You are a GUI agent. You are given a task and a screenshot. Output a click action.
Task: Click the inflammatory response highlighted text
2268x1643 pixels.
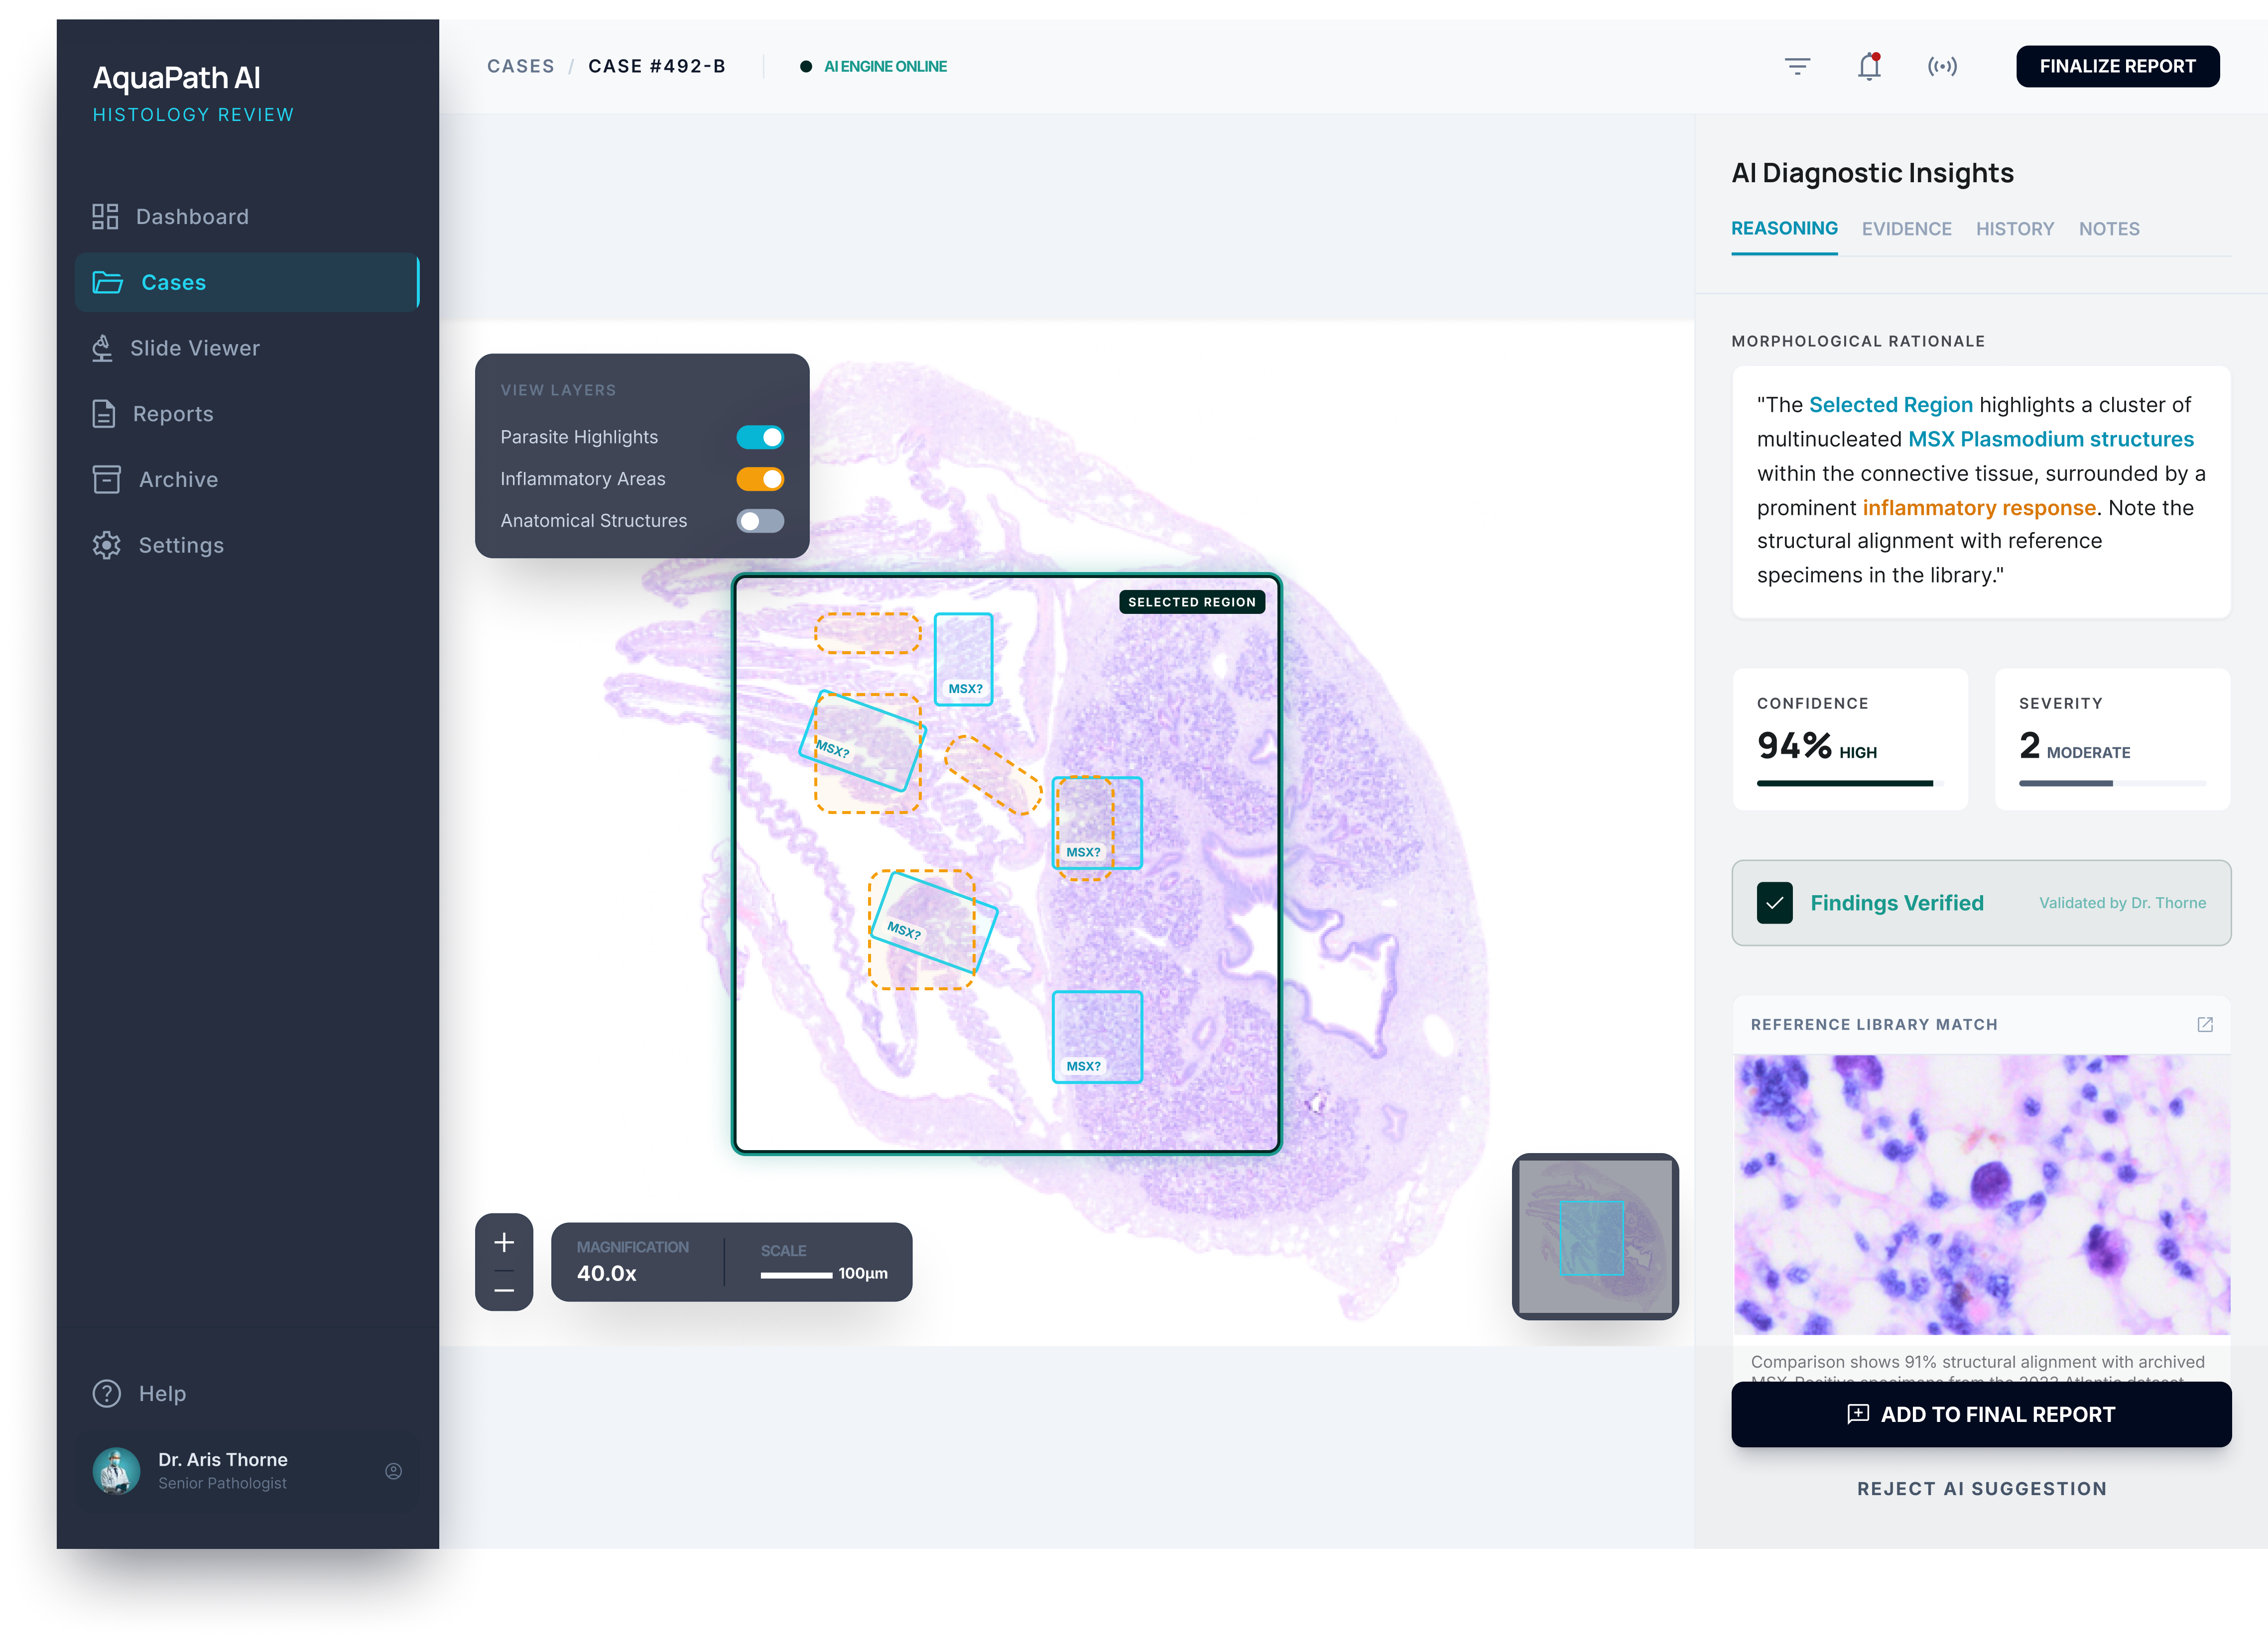1978,507
